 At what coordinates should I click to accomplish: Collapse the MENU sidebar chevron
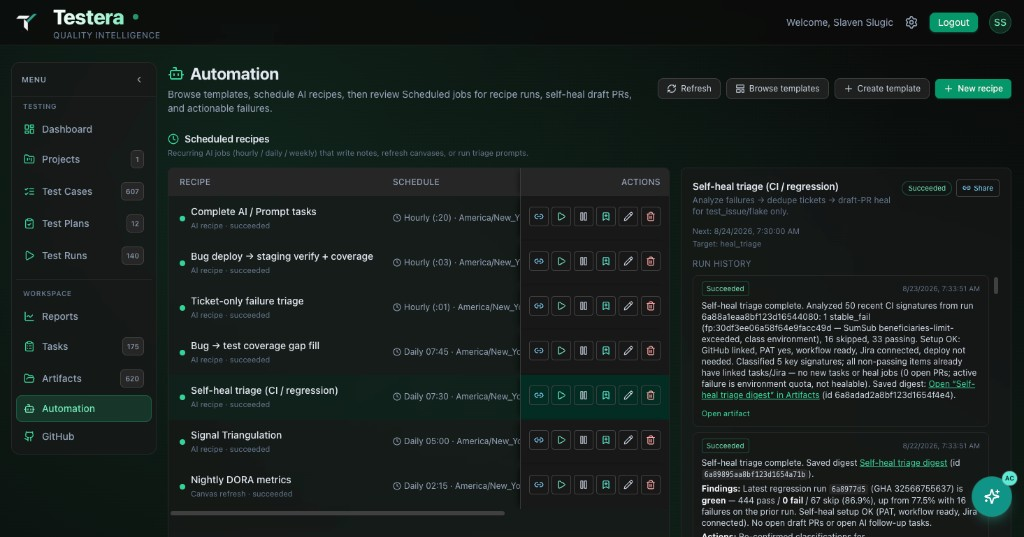[139, 80]
